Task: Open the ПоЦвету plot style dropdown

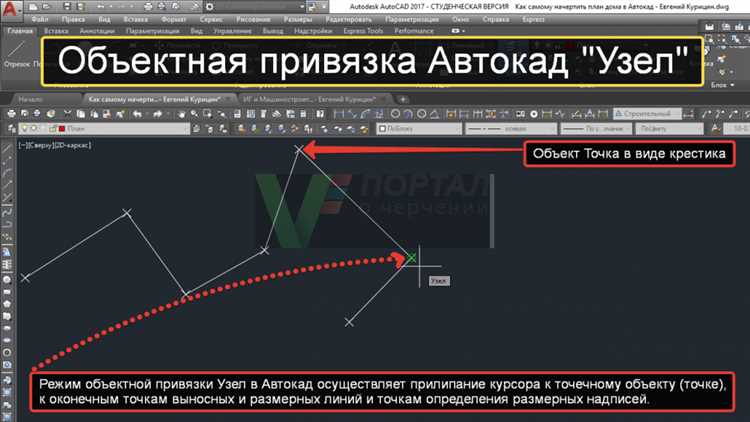Action: [670, 129]
